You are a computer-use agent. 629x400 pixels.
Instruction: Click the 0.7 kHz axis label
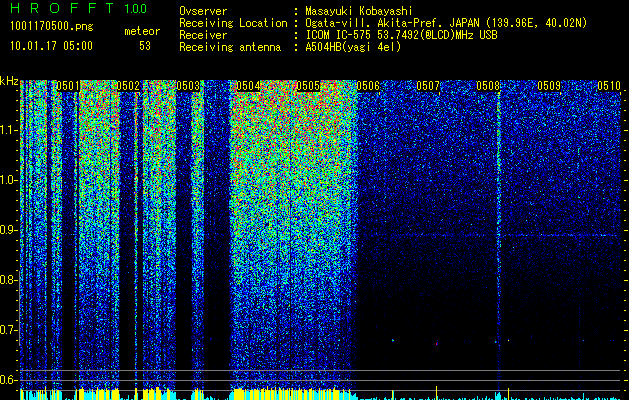click(x=9, y=330)
